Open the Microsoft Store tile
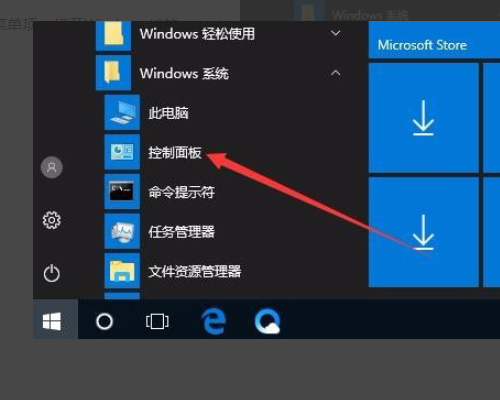The image size is (500, 400). tap(434, 39)
